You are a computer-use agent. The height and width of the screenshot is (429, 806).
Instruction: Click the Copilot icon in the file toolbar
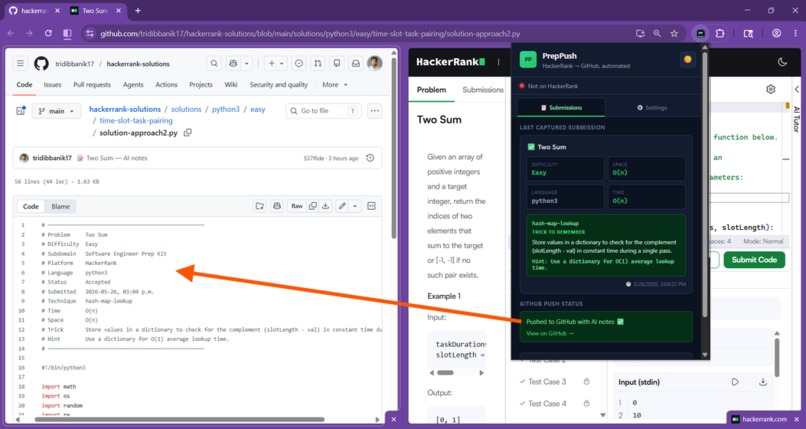coord(277,206)
